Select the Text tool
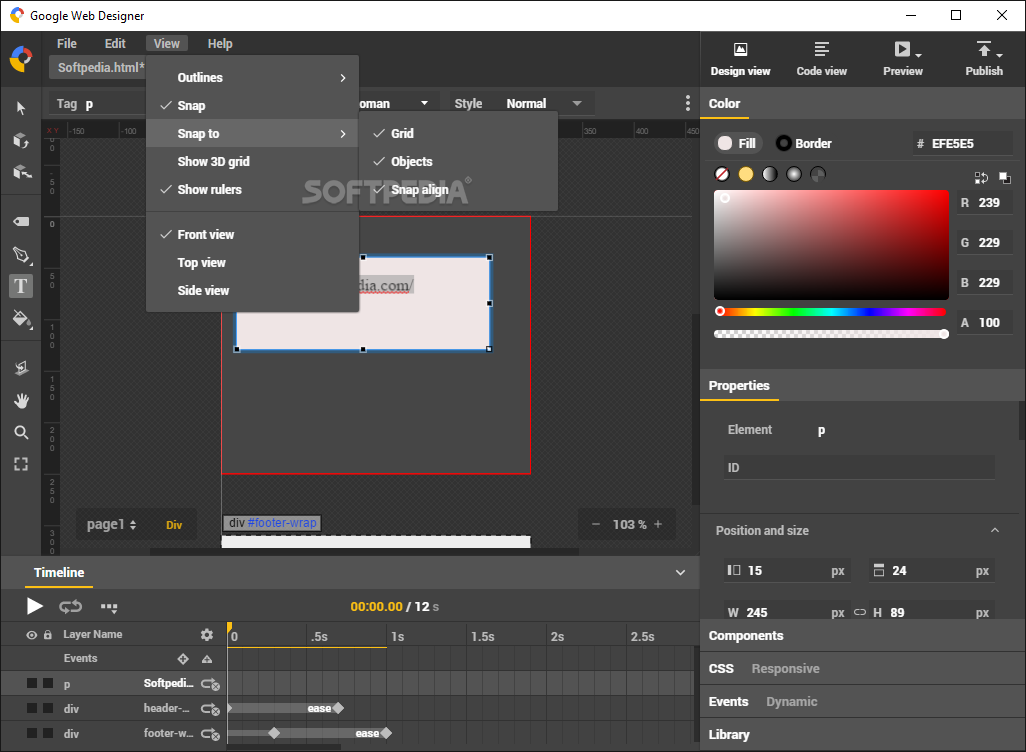Viewport: 1026px width, 752px height. 21,286
